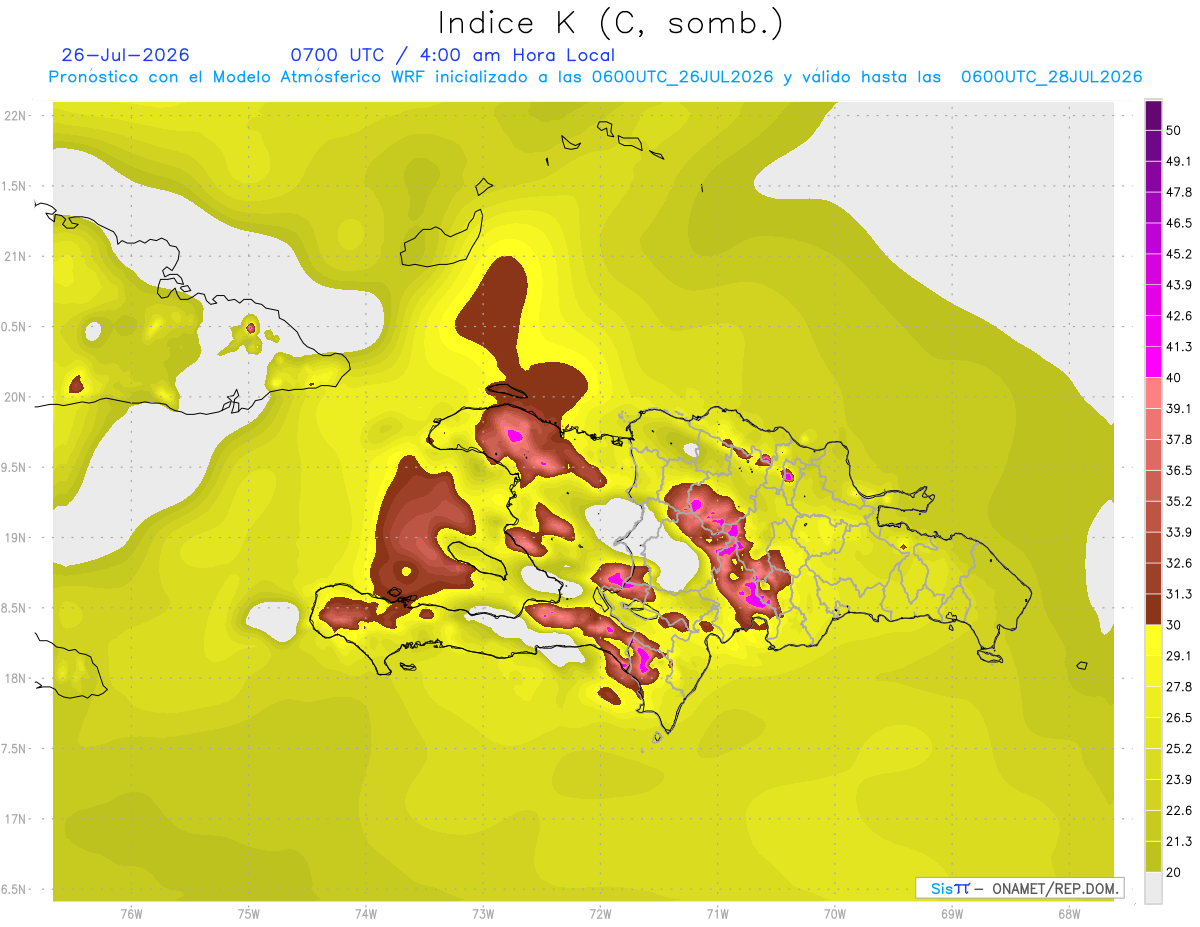
Task: Click the latitude label '19N'
Action: click(15, 537)
